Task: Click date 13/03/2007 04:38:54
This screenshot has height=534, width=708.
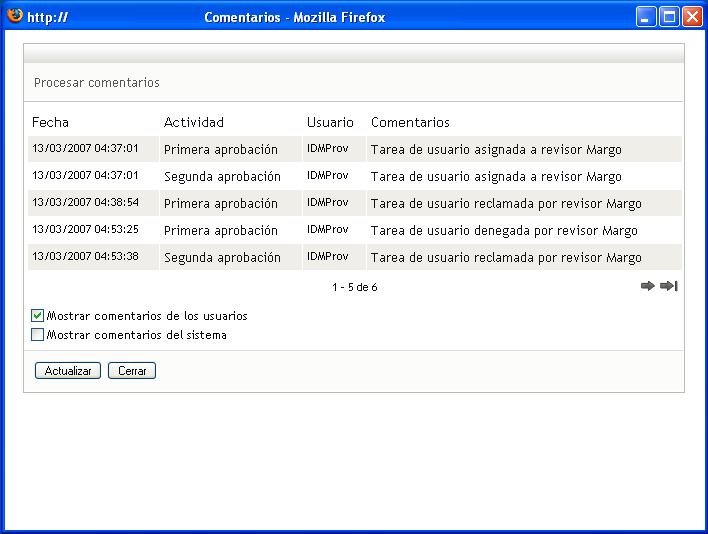Action: tap(85, 202)
